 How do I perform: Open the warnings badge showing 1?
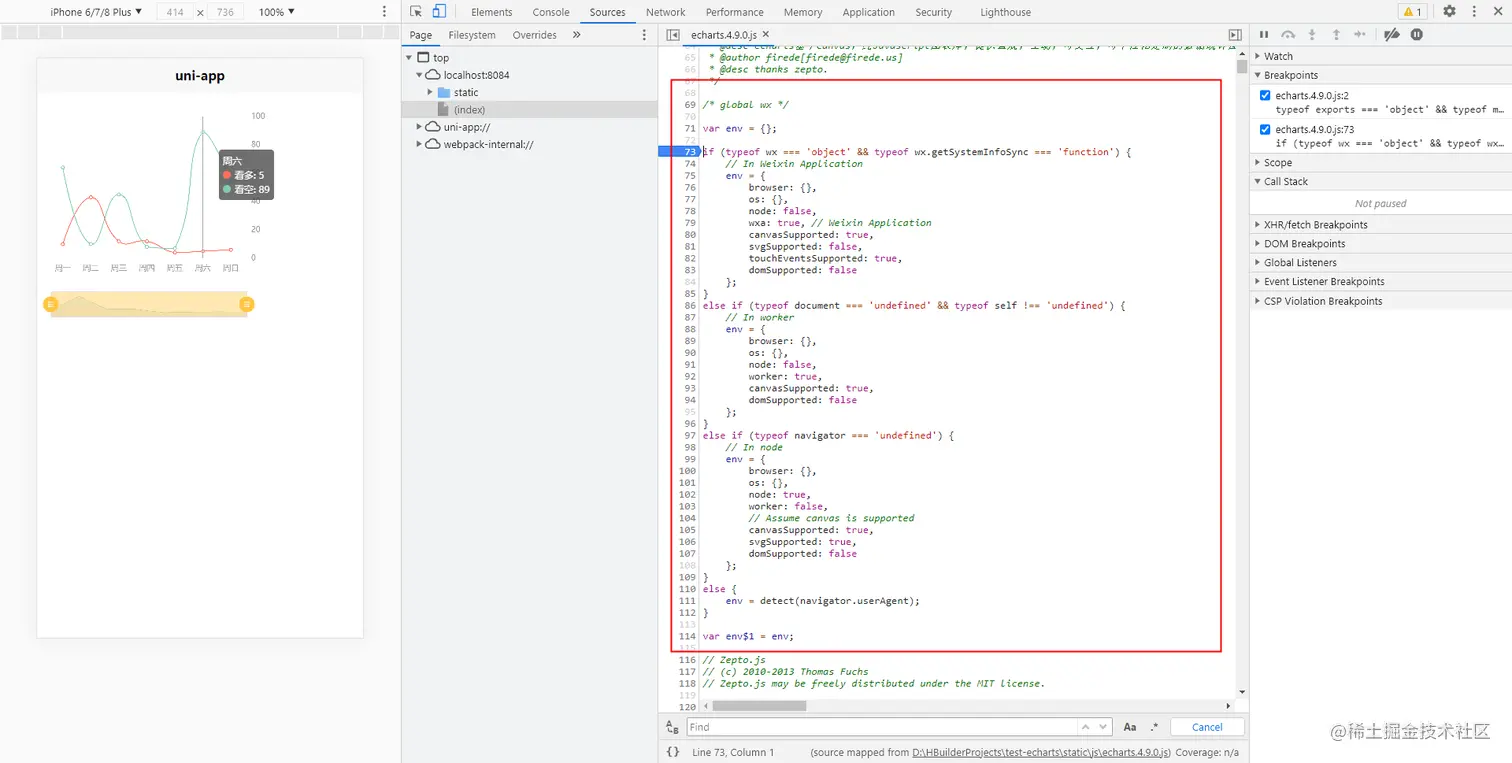pyautogui.click(x=1412, y=12)
